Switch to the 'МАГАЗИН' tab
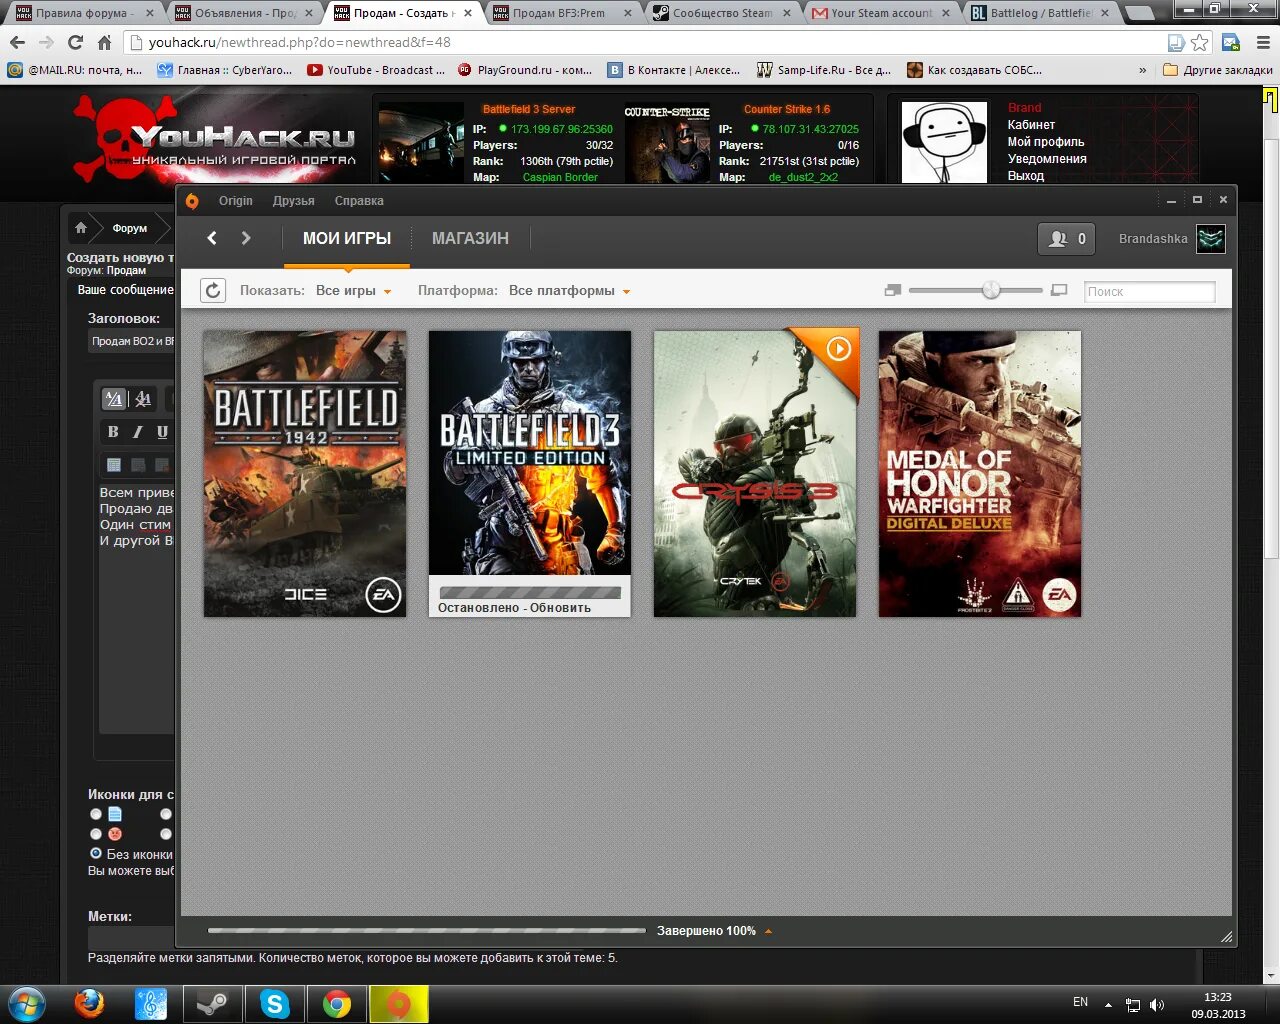Image resolution: width=1280 pixels, height=1024 pixels. (470, 239)
